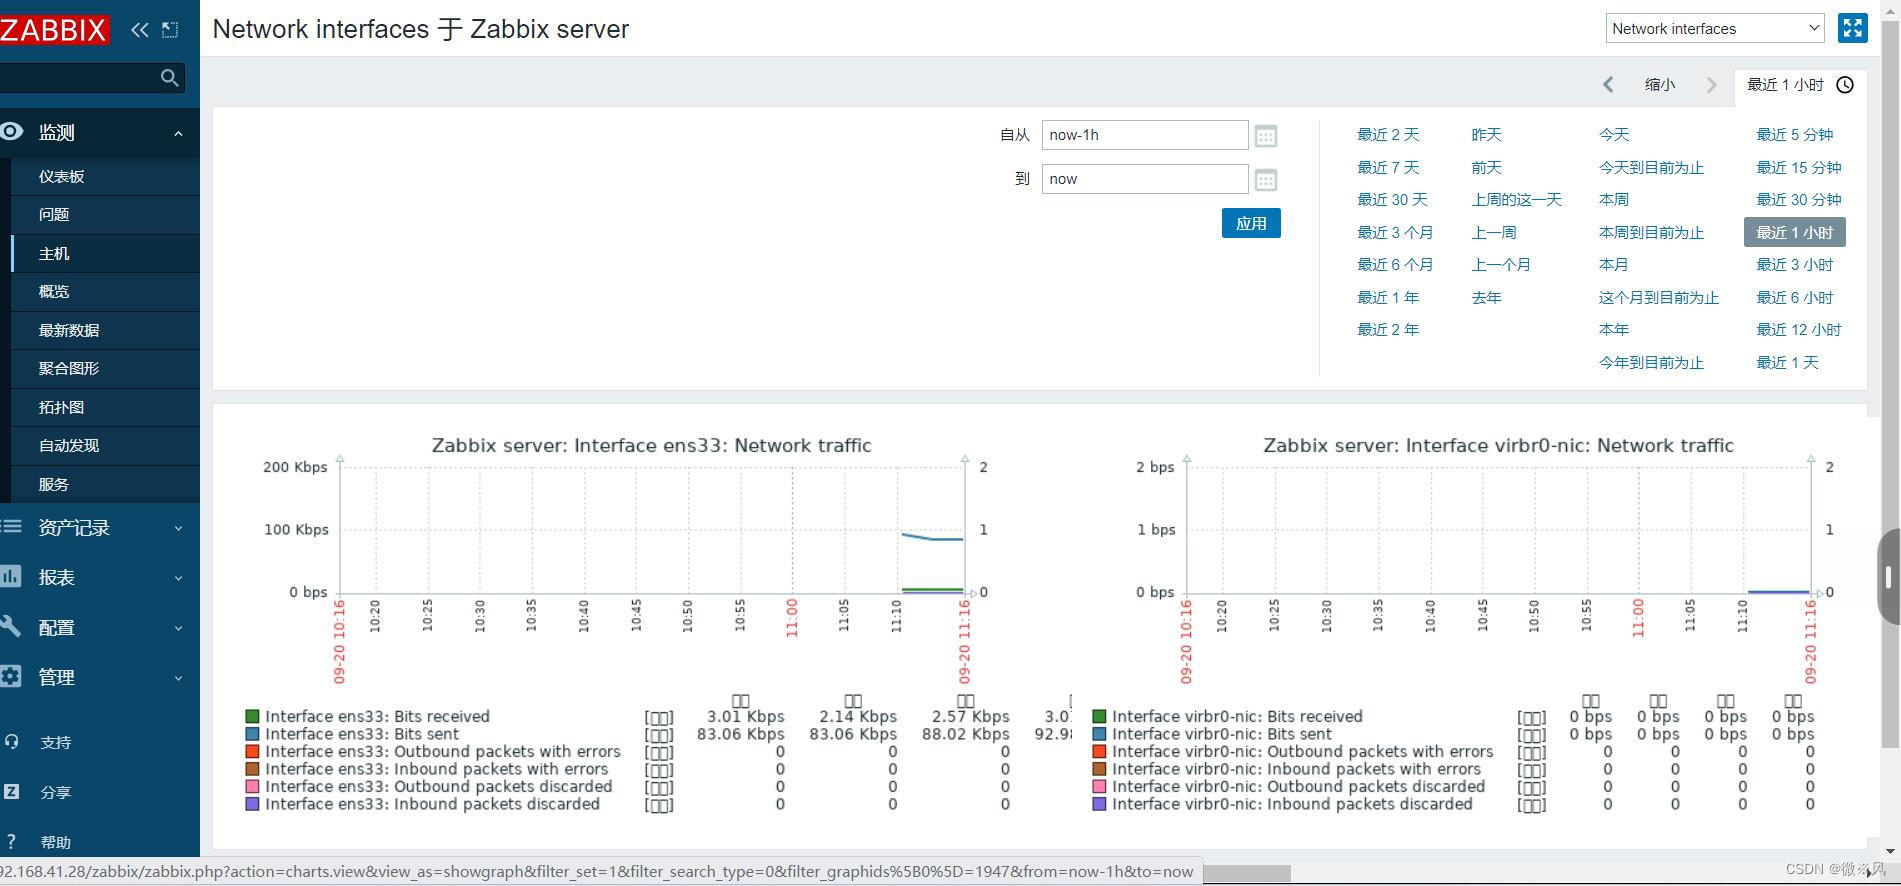Select 最近 15 分钟 time range
1901x886 pixels.
tap(1799, 167)
